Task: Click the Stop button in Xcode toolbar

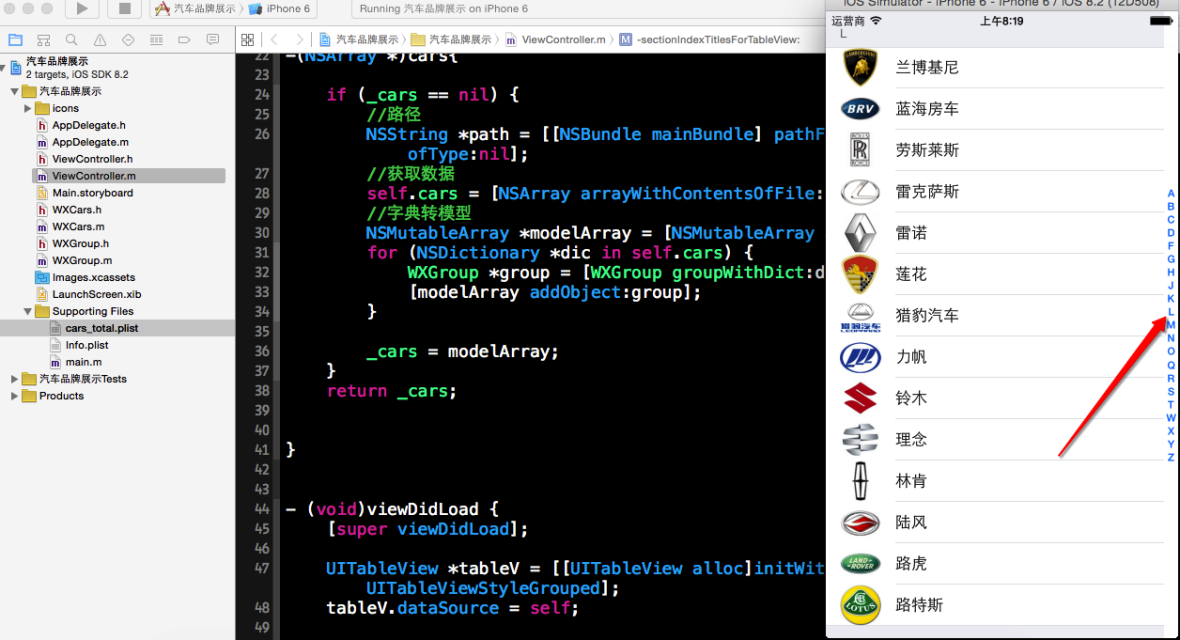Action: [x=125, y=8]
